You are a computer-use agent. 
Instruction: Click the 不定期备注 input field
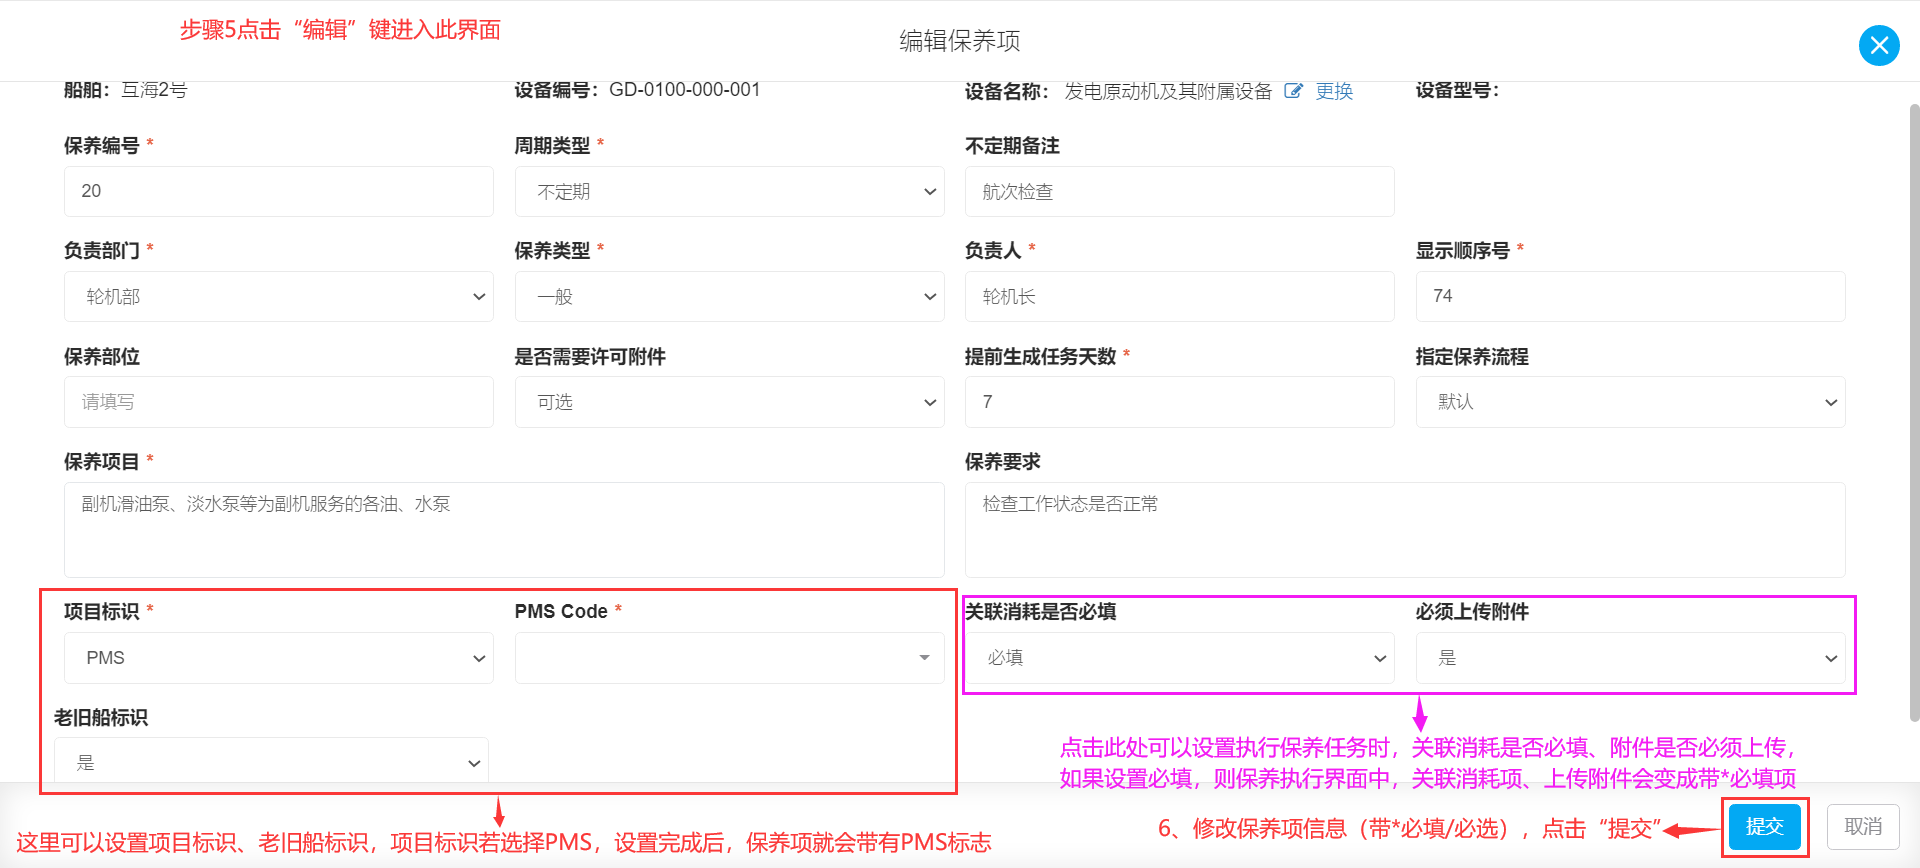1179,191
